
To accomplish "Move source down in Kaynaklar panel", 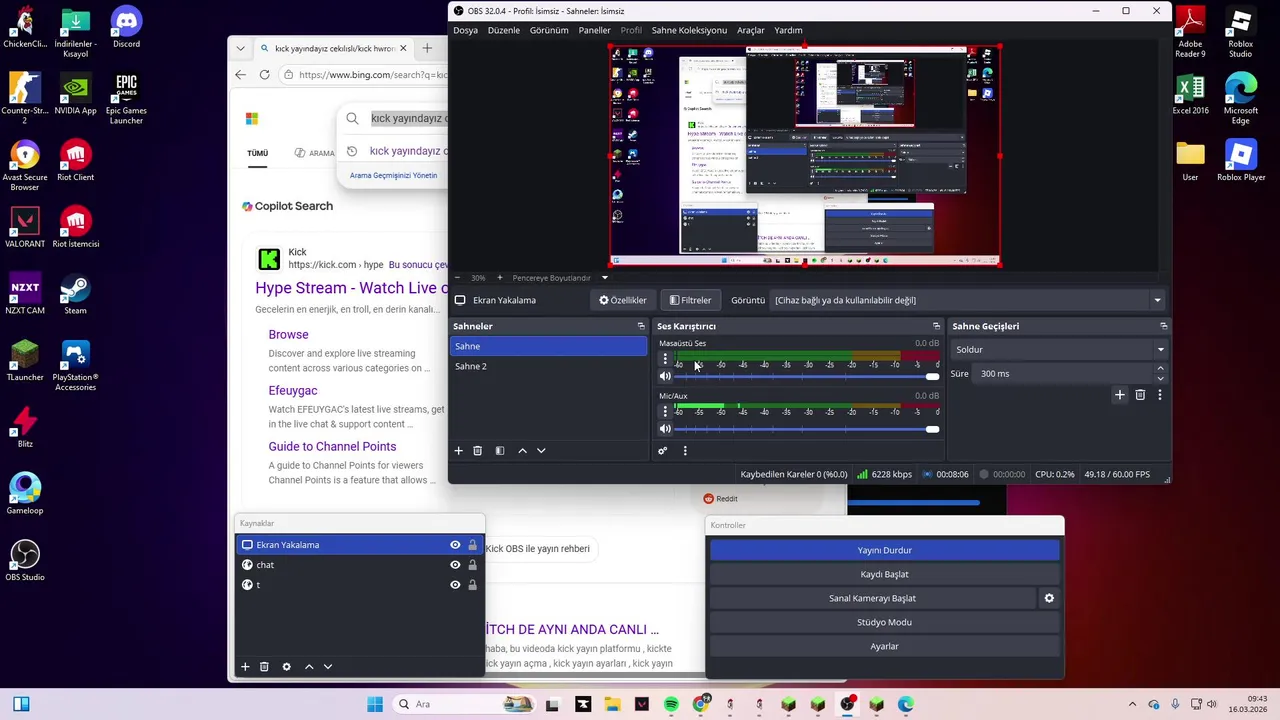I will tap(328, 667).
